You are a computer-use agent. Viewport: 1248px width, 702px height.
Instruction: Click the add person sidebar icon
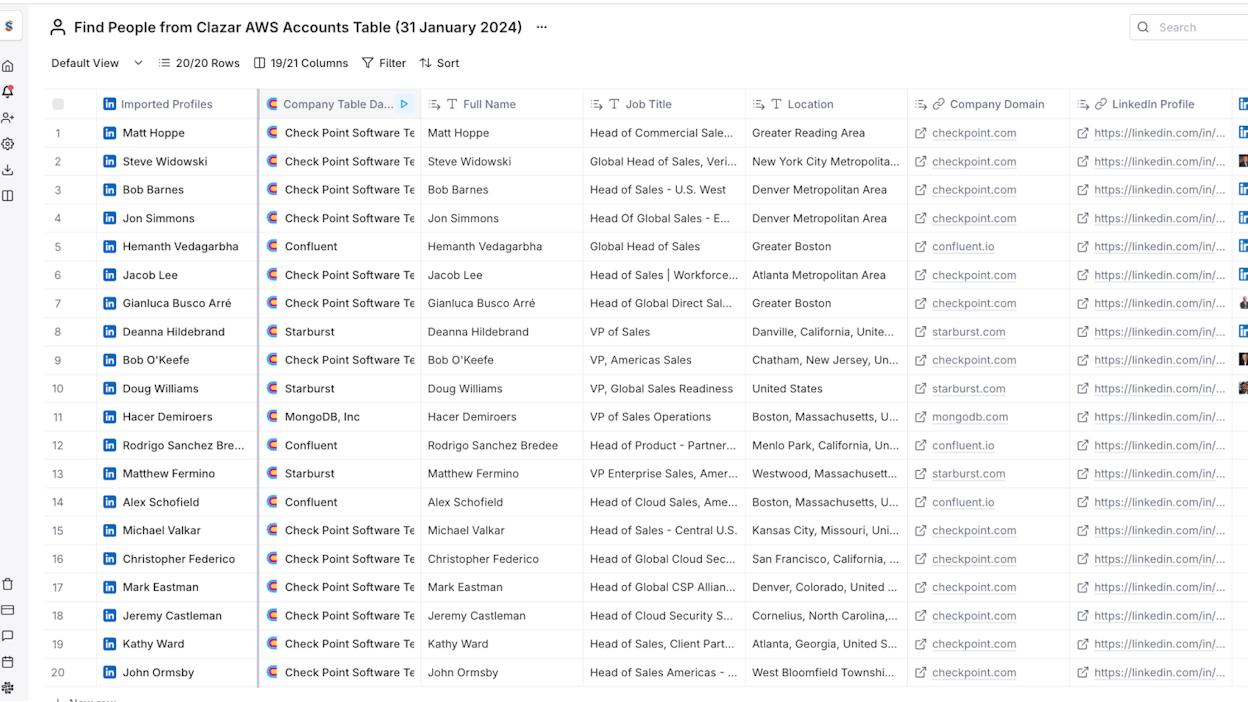(8, 118)
